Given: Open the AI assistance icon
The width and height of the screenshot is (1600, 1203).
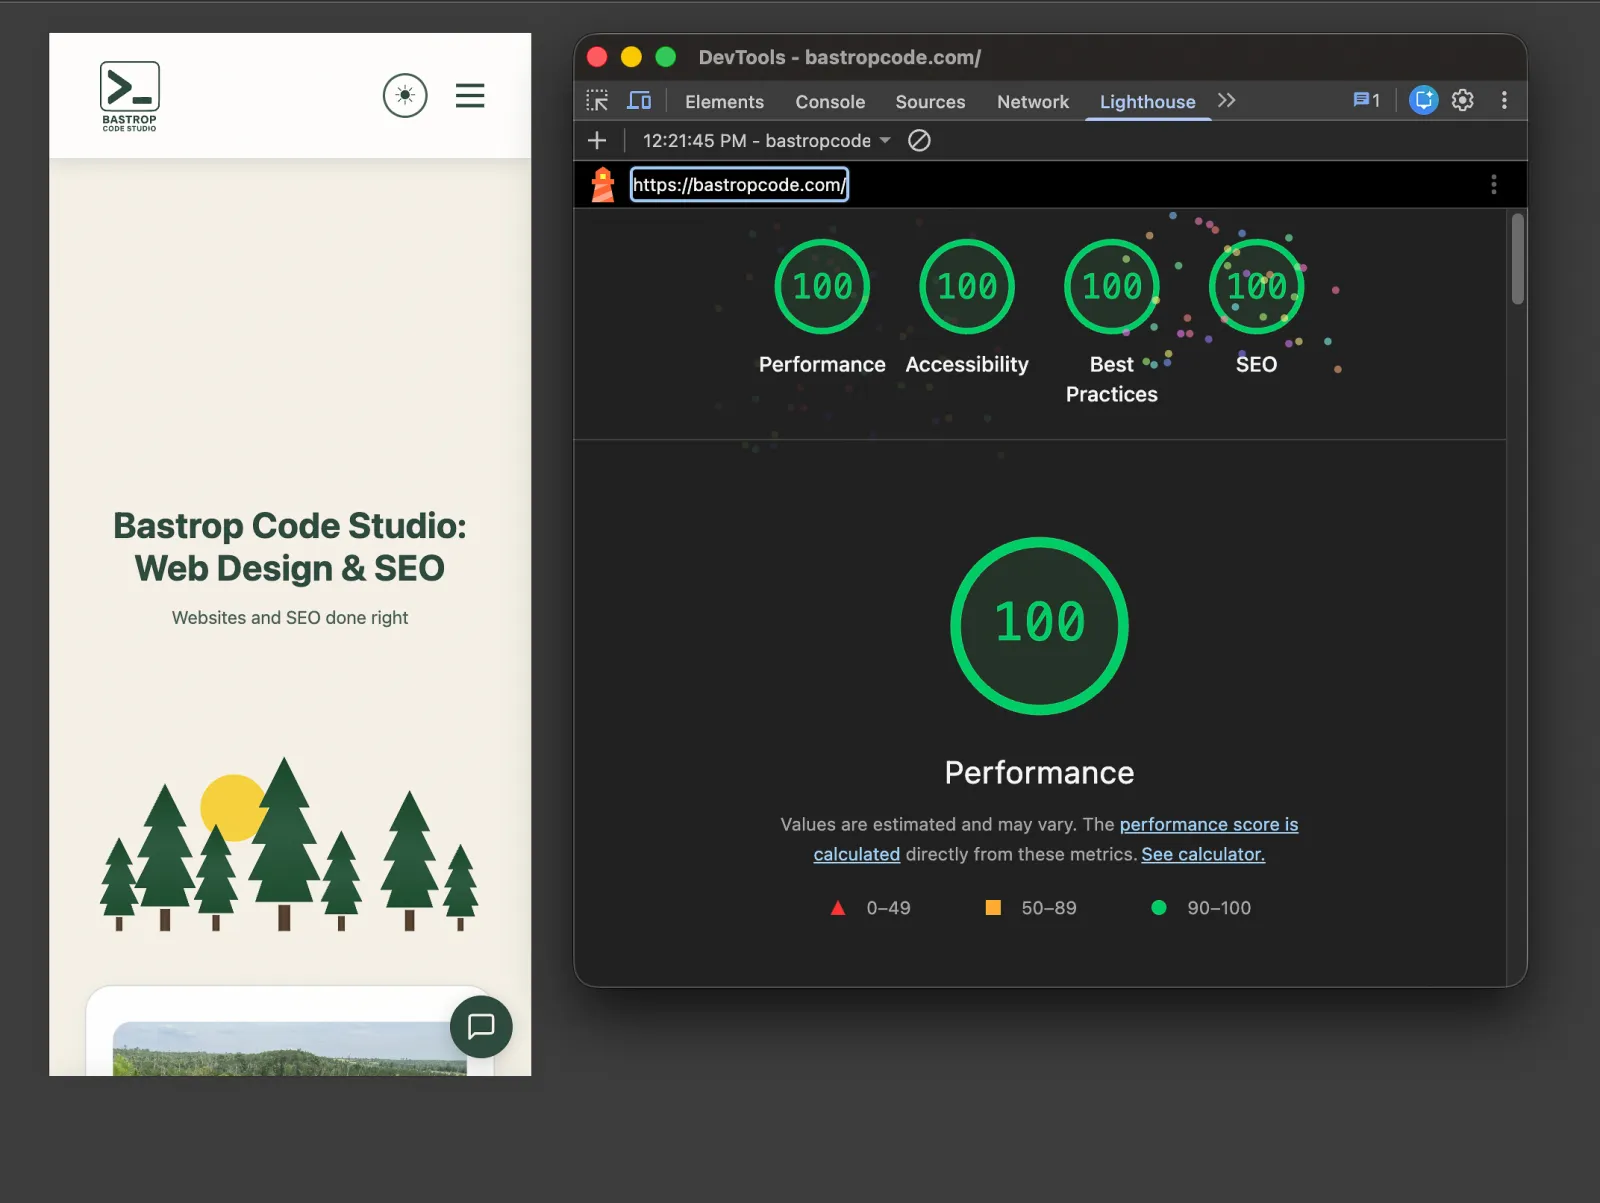Looking at the screenshot, I should [1423, 100].
